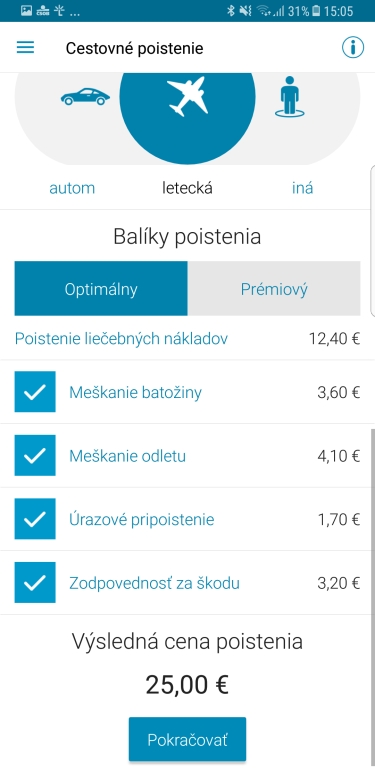Select the airplane travel icon
This screenshot has height=771, width=375.
187,97
